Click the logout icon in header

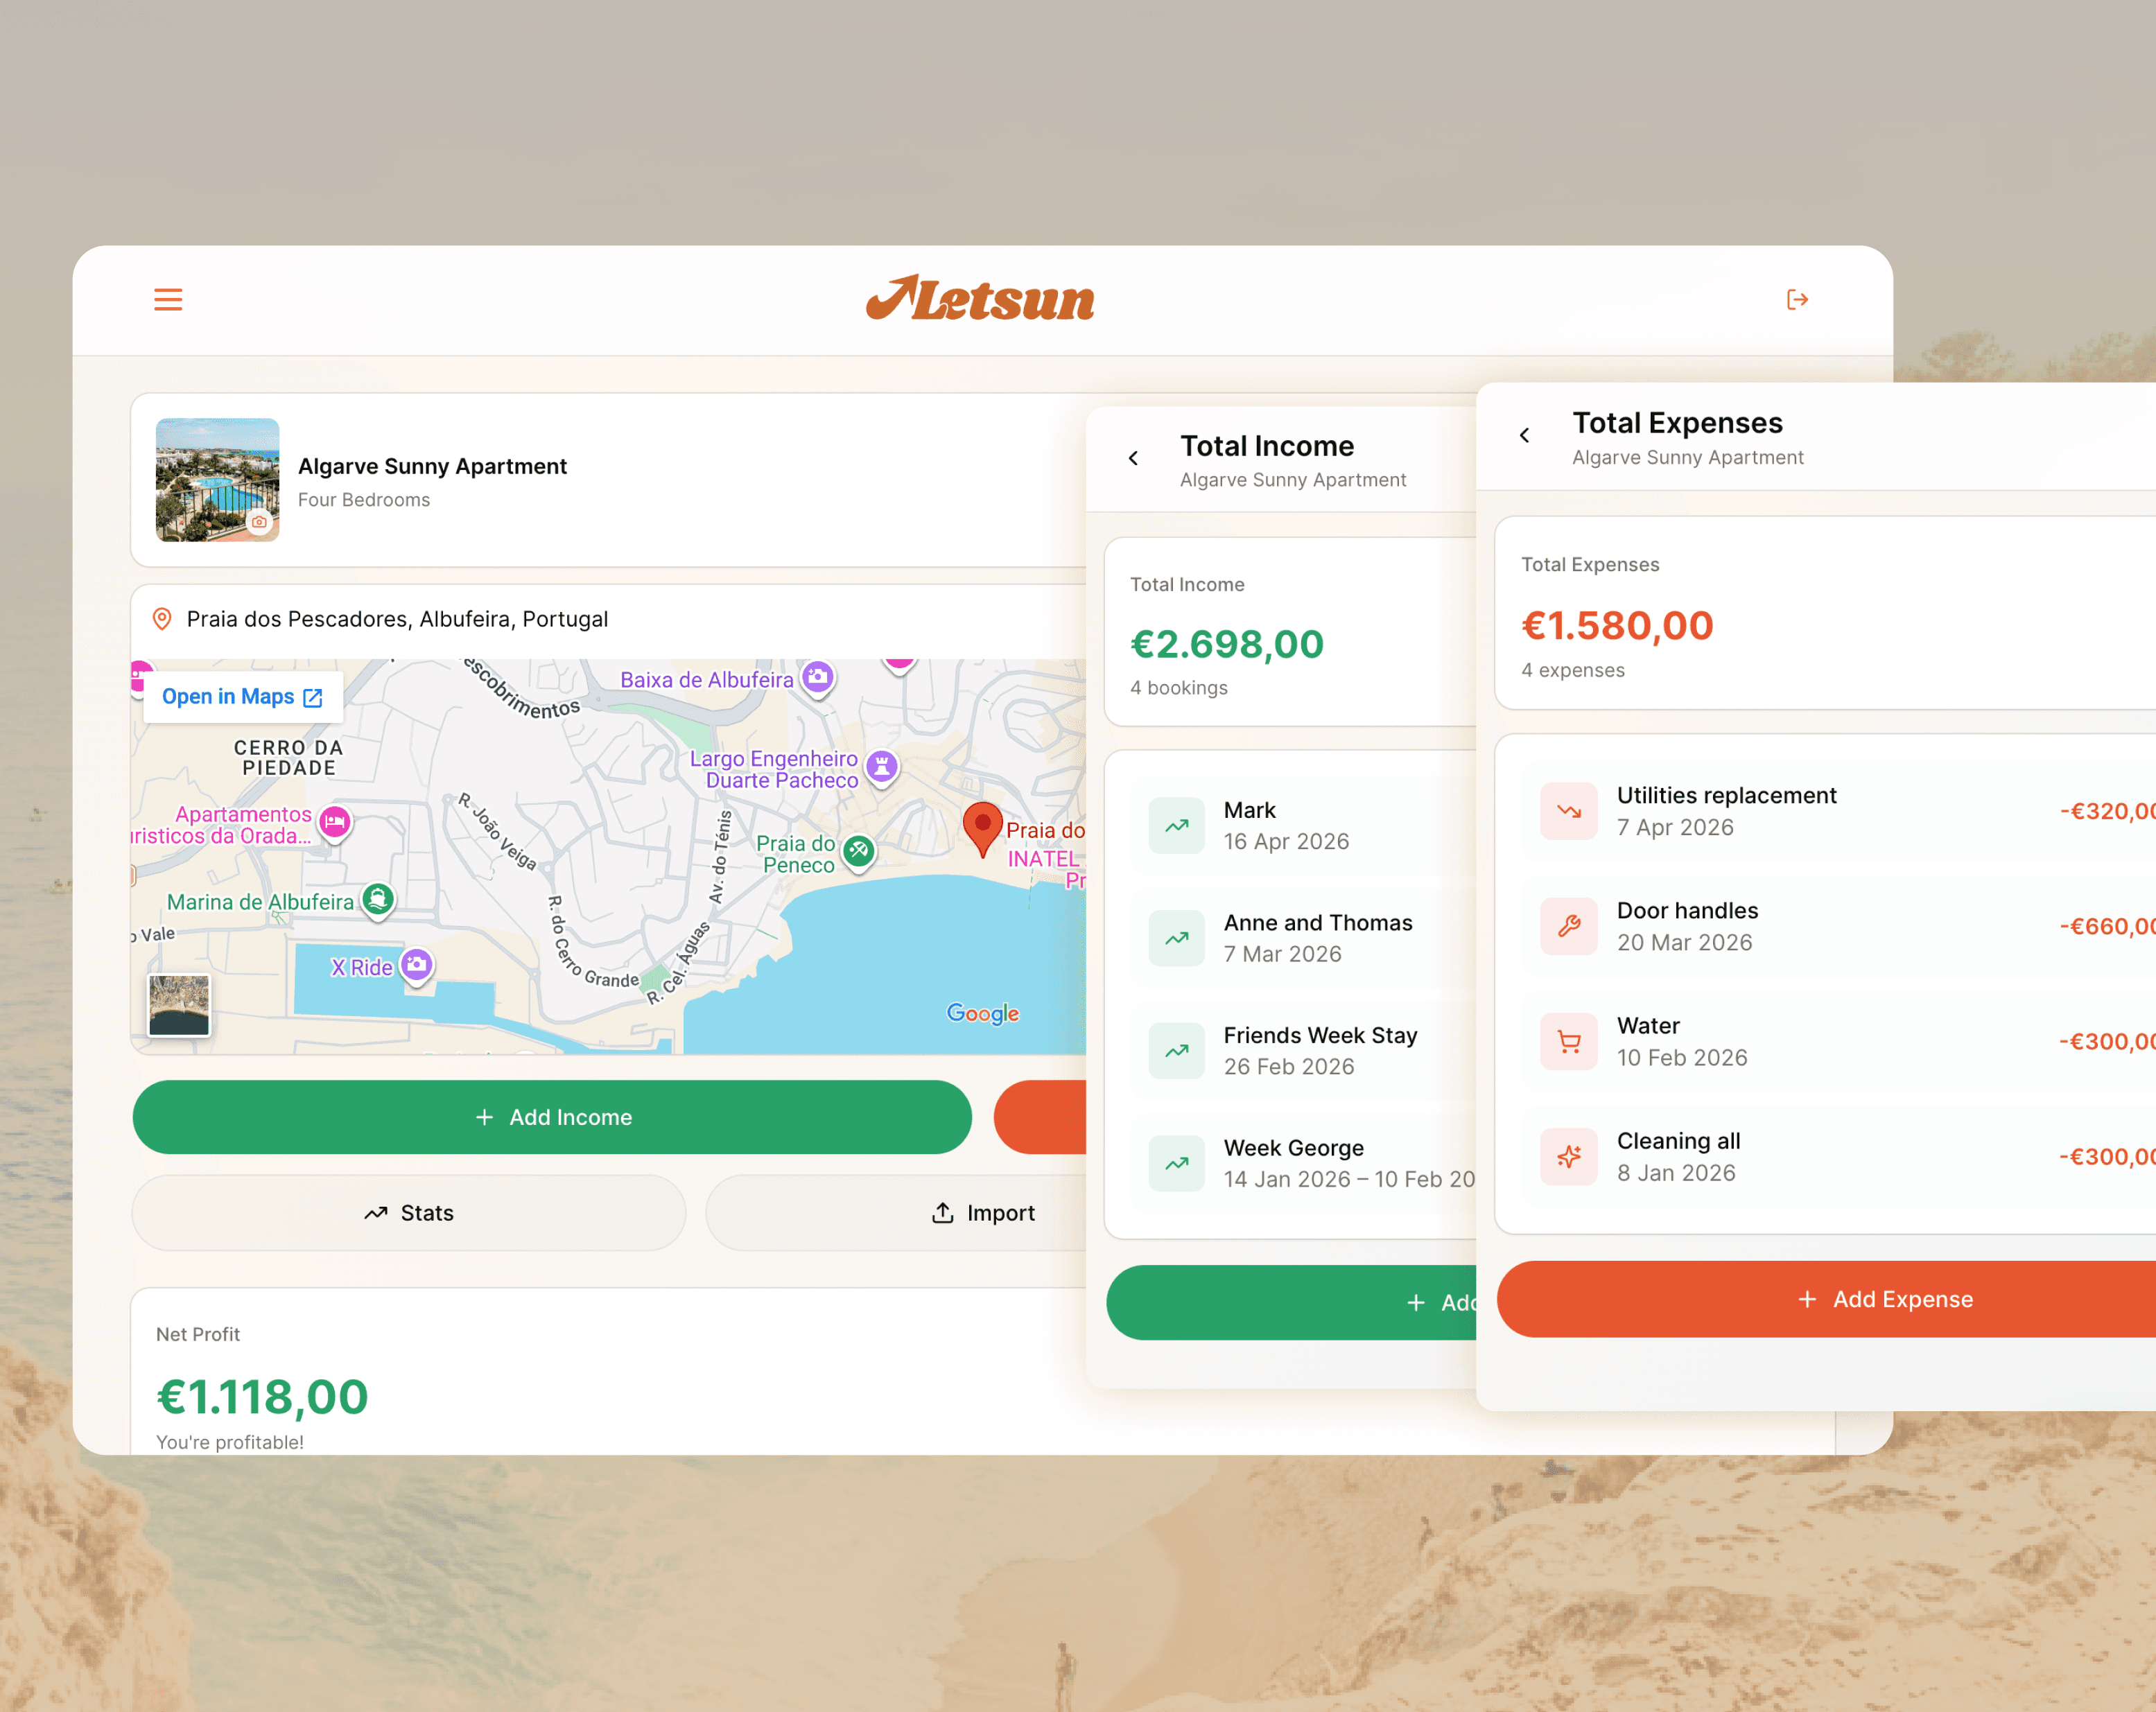[1797, 300]
